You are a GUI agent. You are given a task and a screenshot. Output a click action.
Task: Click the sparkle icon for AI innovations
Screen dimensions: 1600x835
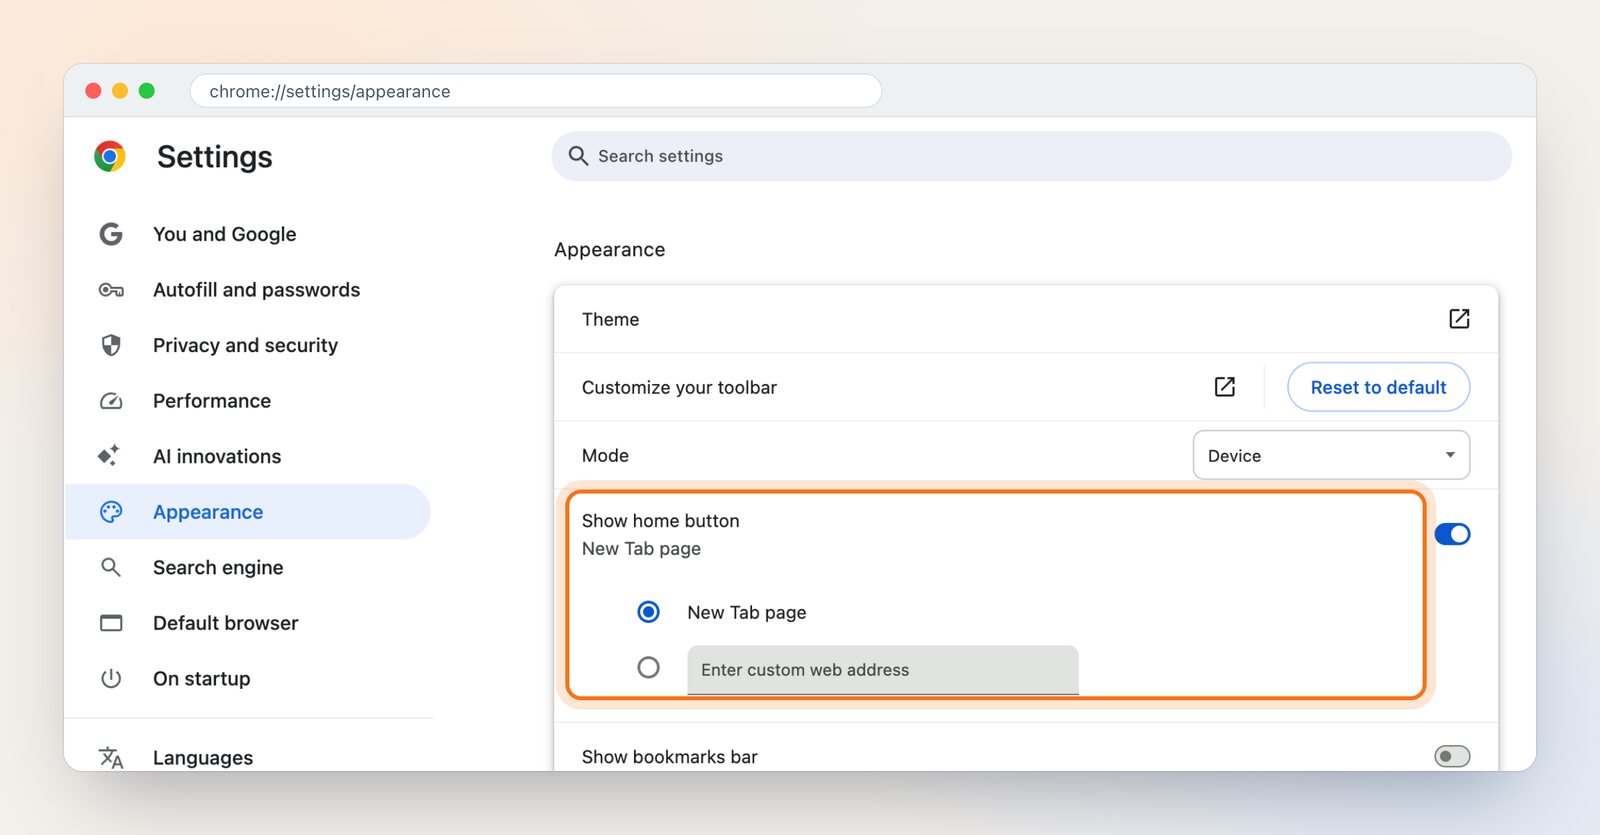point(109,456)
